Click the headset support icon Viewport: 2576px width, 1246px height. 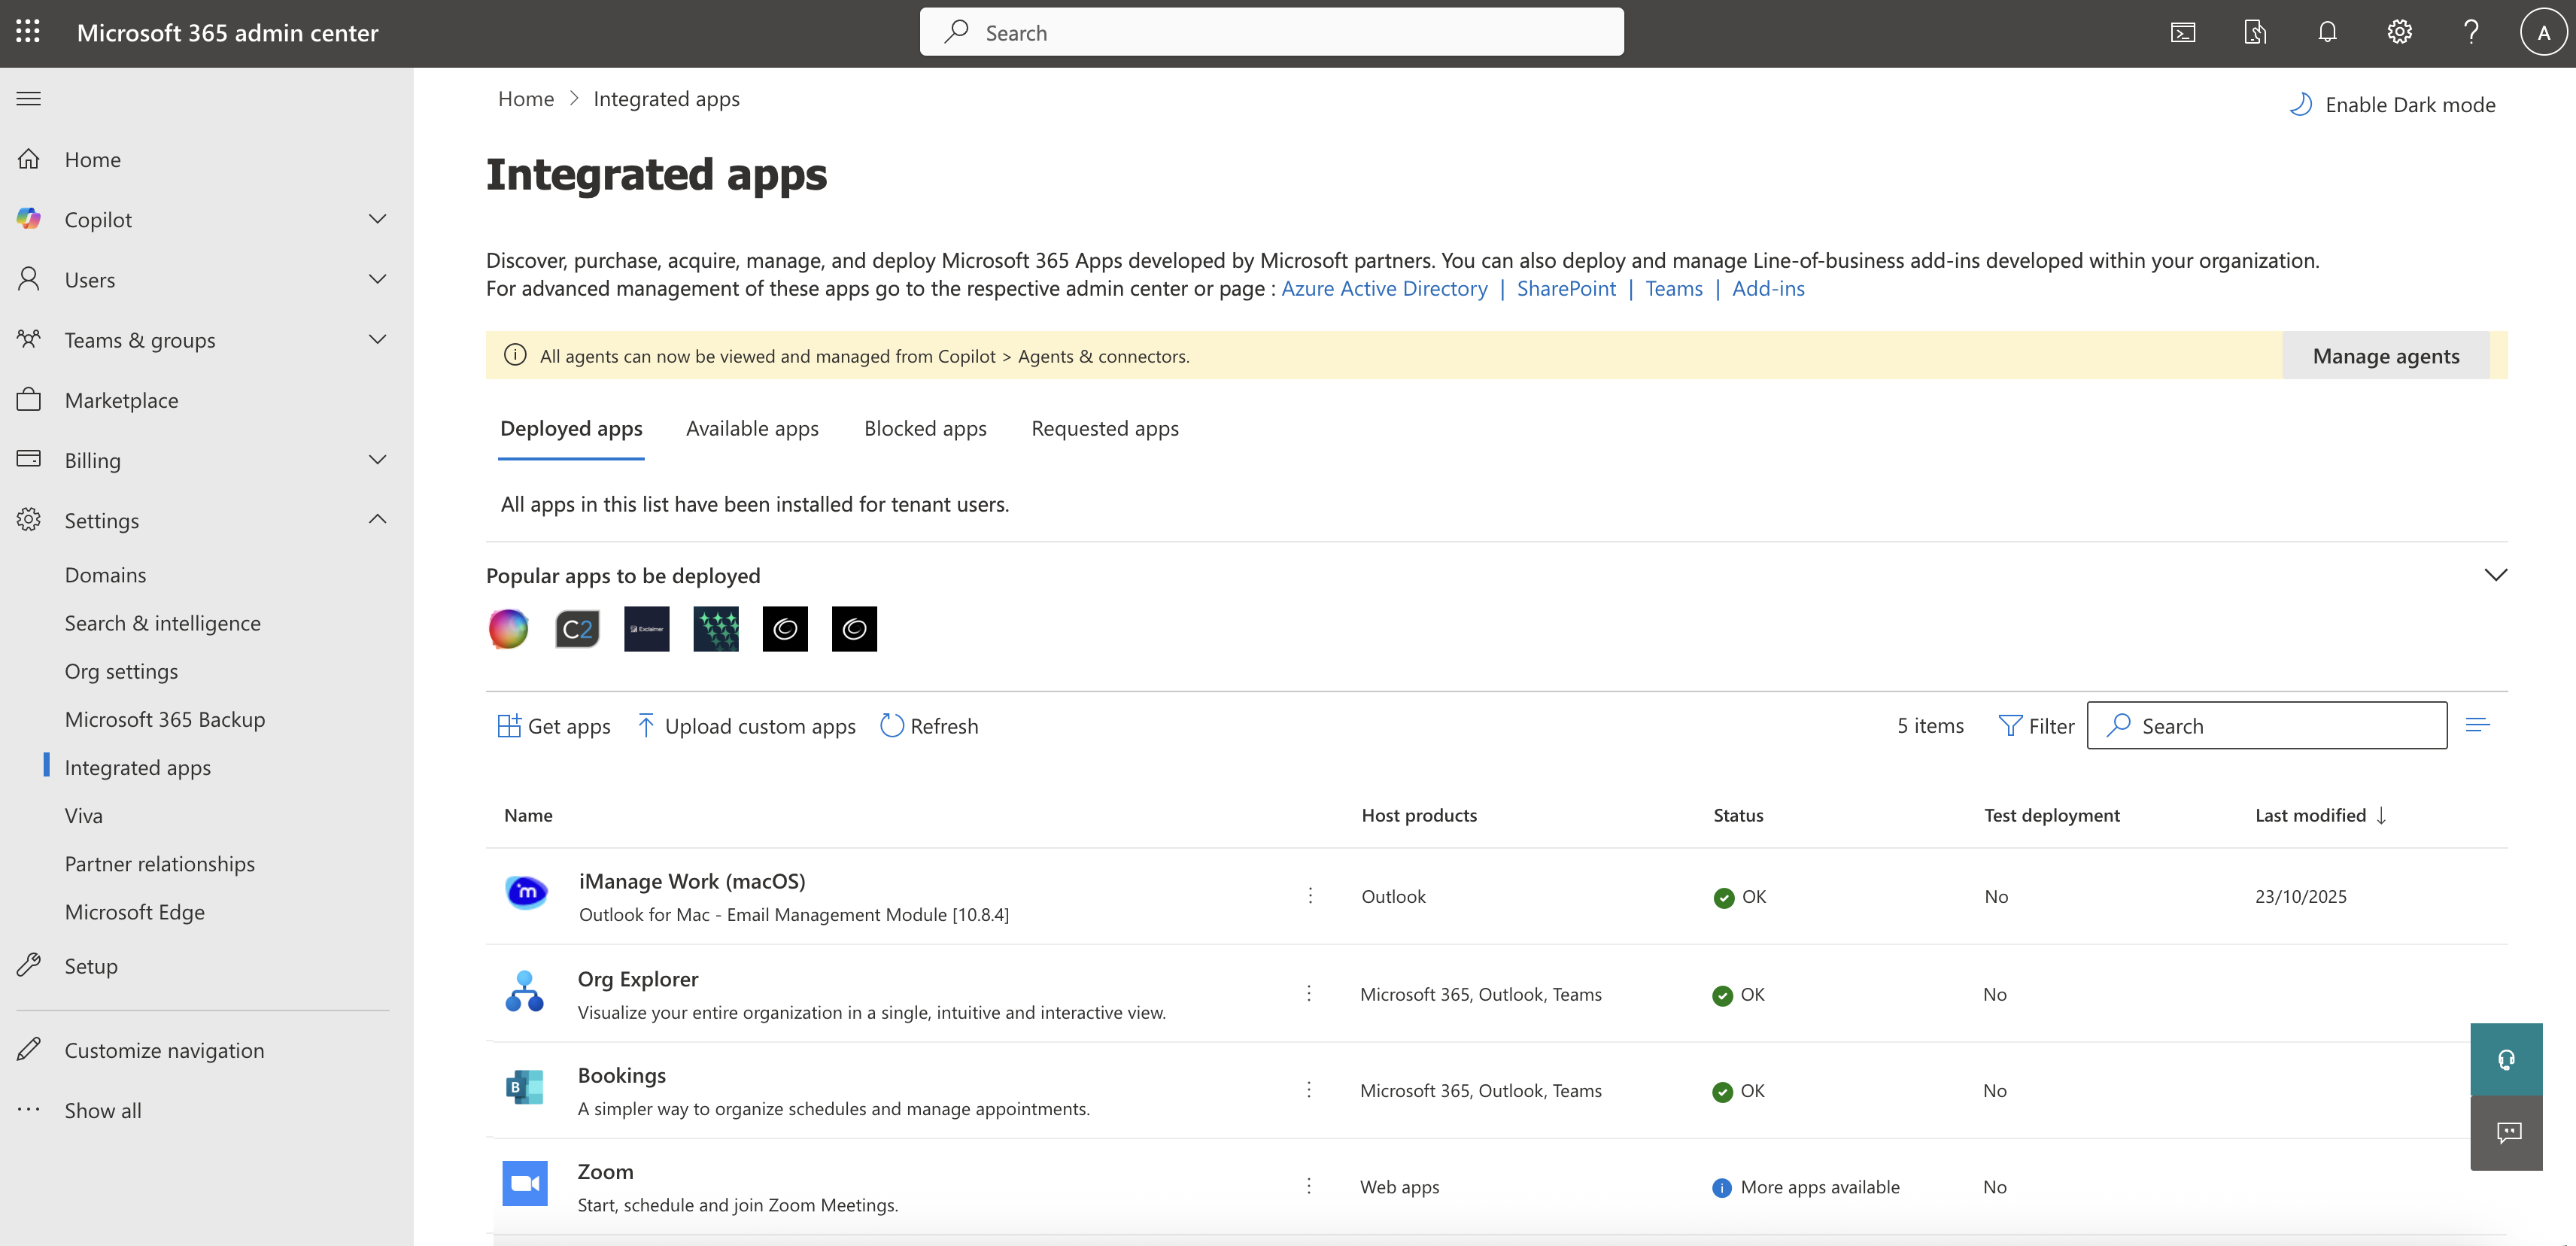(x=2506, y=1059)
